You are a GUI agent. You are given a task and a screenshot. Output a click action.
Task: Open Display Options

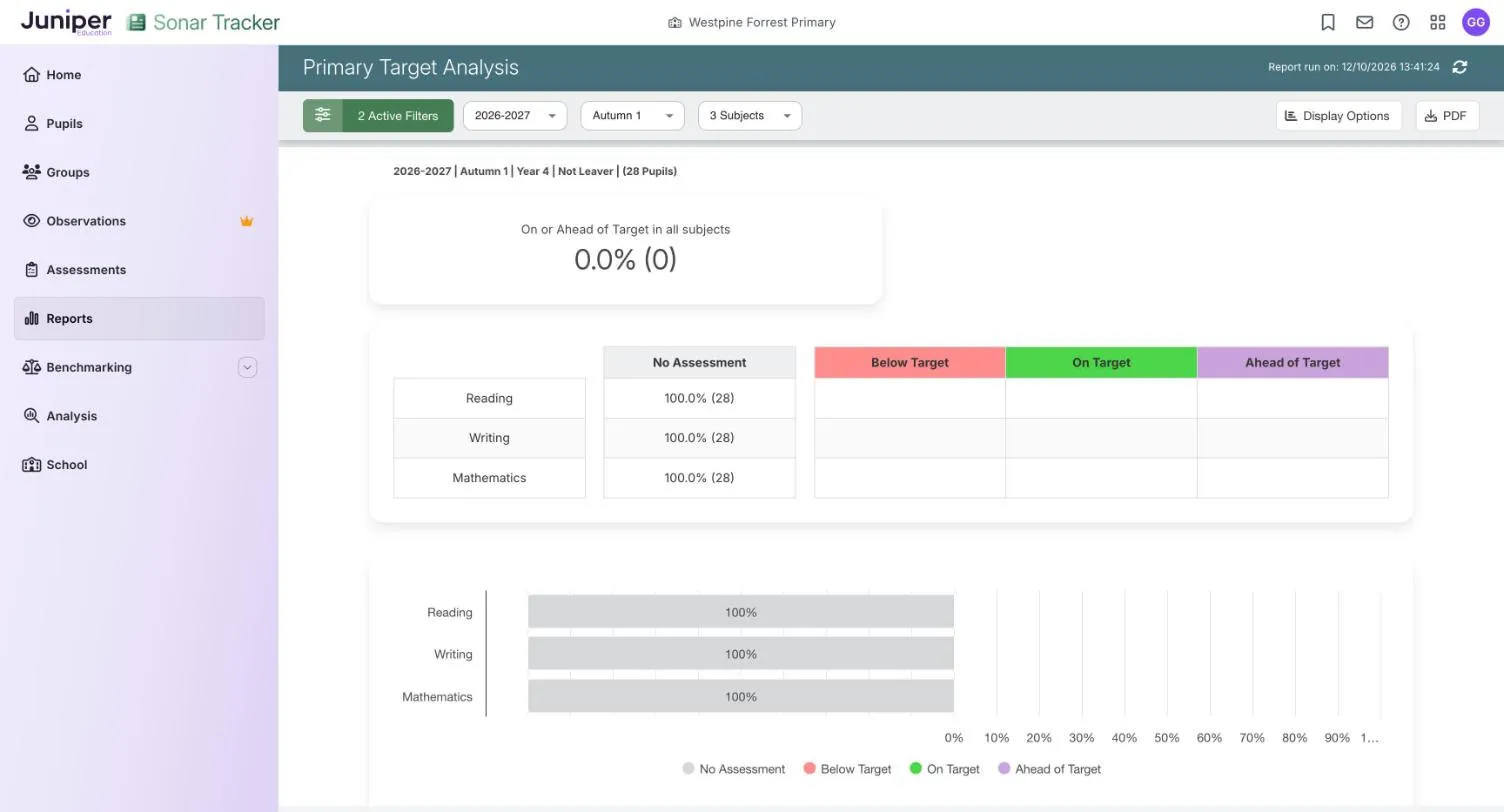pyautogui.click(x=1338, y=115)
